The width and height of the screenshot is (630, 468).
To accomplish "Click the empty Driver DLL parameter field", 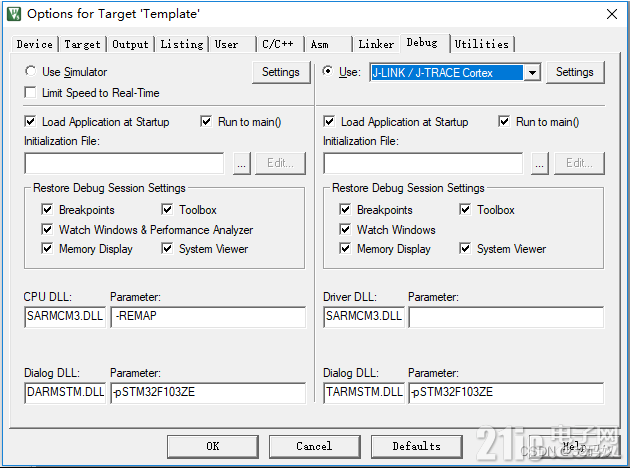I will 506,317.
